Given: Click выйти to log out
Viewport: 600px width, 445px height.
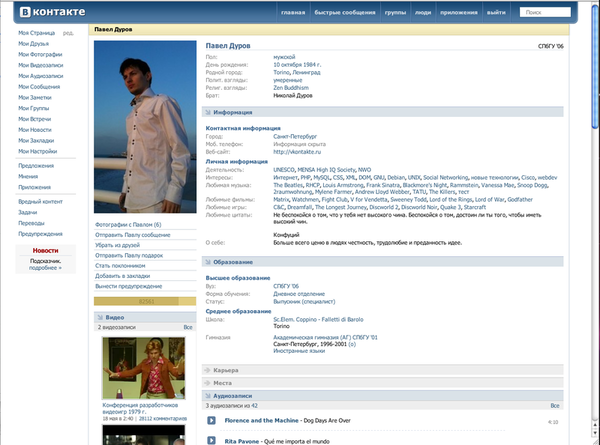Looking at the screenshot, I should coord(496,12).
